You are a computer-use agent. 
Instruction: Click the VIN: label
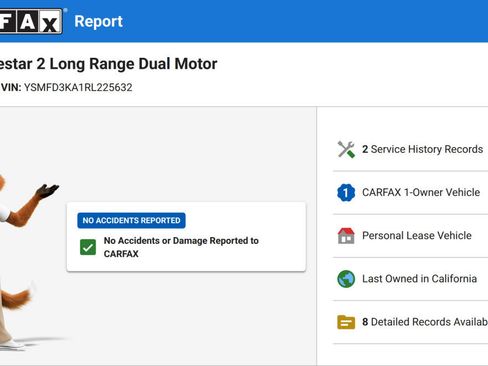pos(11,88)
